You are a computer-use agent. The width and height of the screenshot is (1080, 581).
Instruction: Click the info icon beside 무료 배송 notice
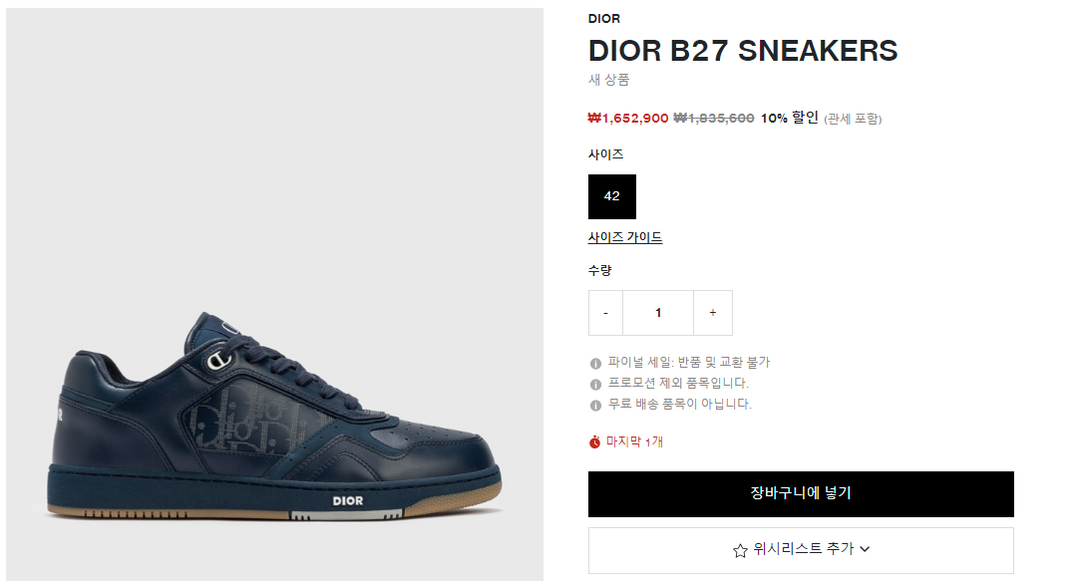[x=595, y=405]
